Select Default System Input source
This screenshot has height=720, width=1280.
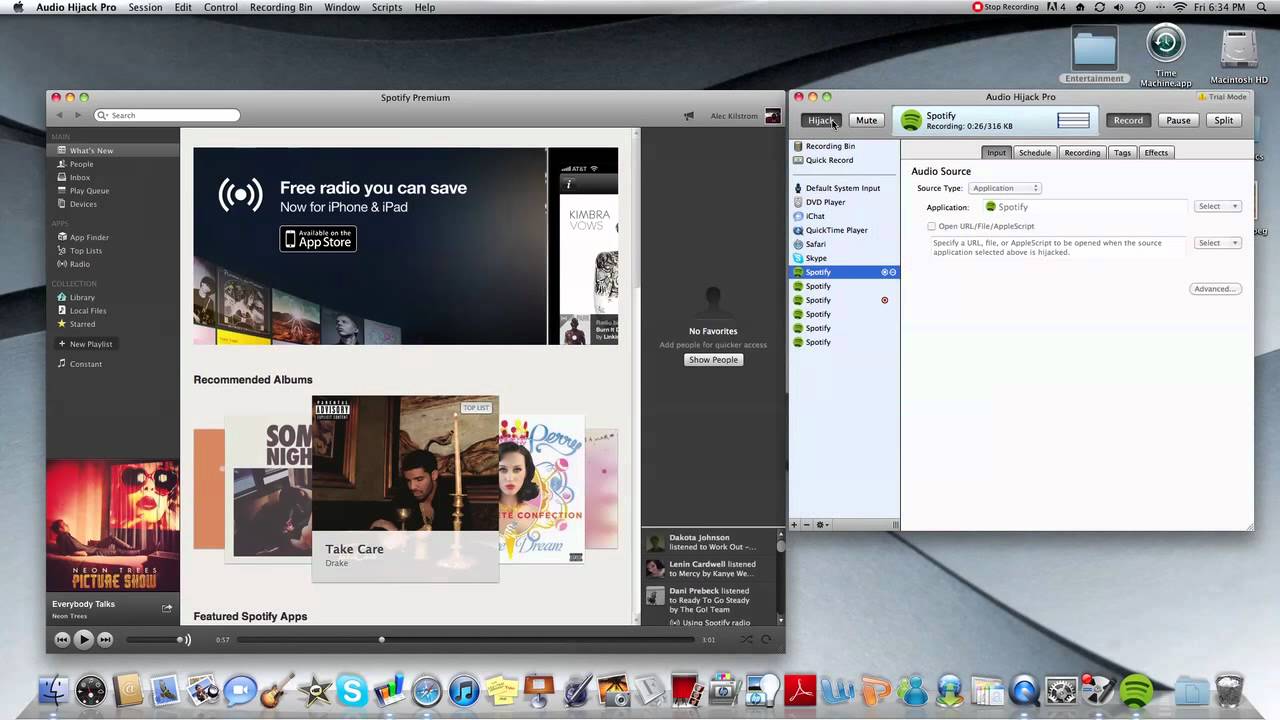pyautogui.click(x=844, y=188)
